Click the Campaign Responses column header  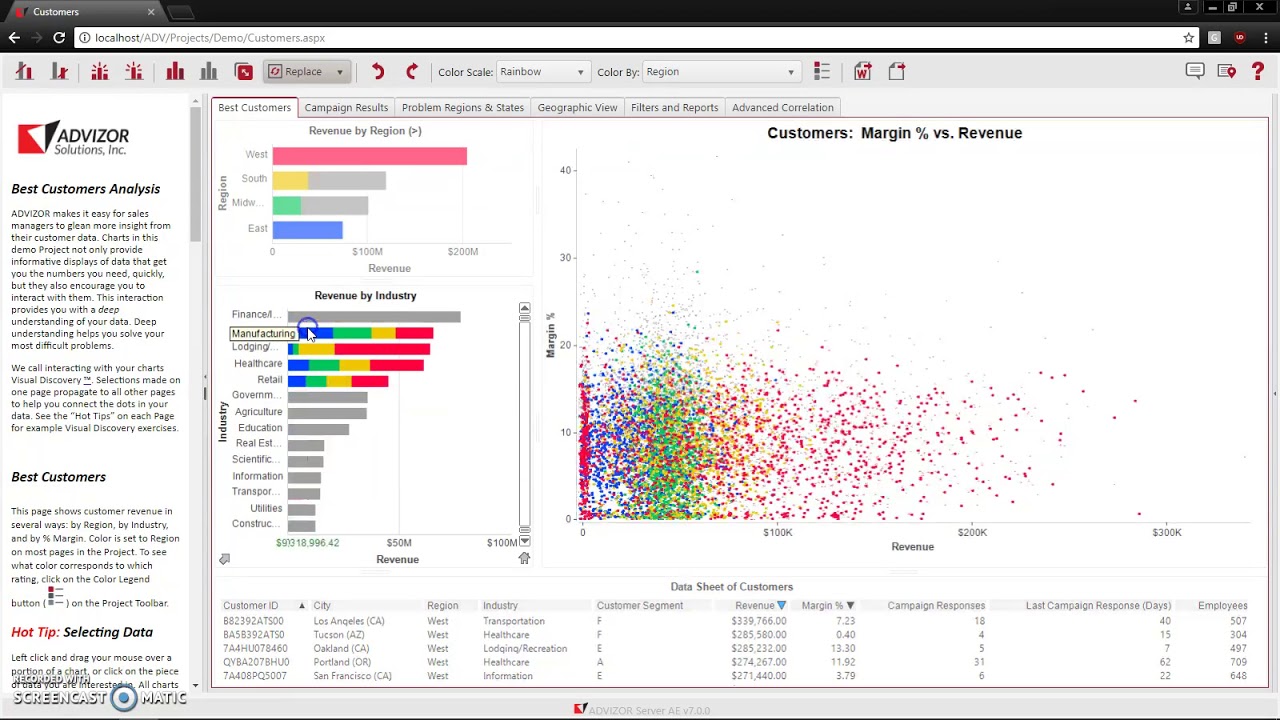[936, 605]
